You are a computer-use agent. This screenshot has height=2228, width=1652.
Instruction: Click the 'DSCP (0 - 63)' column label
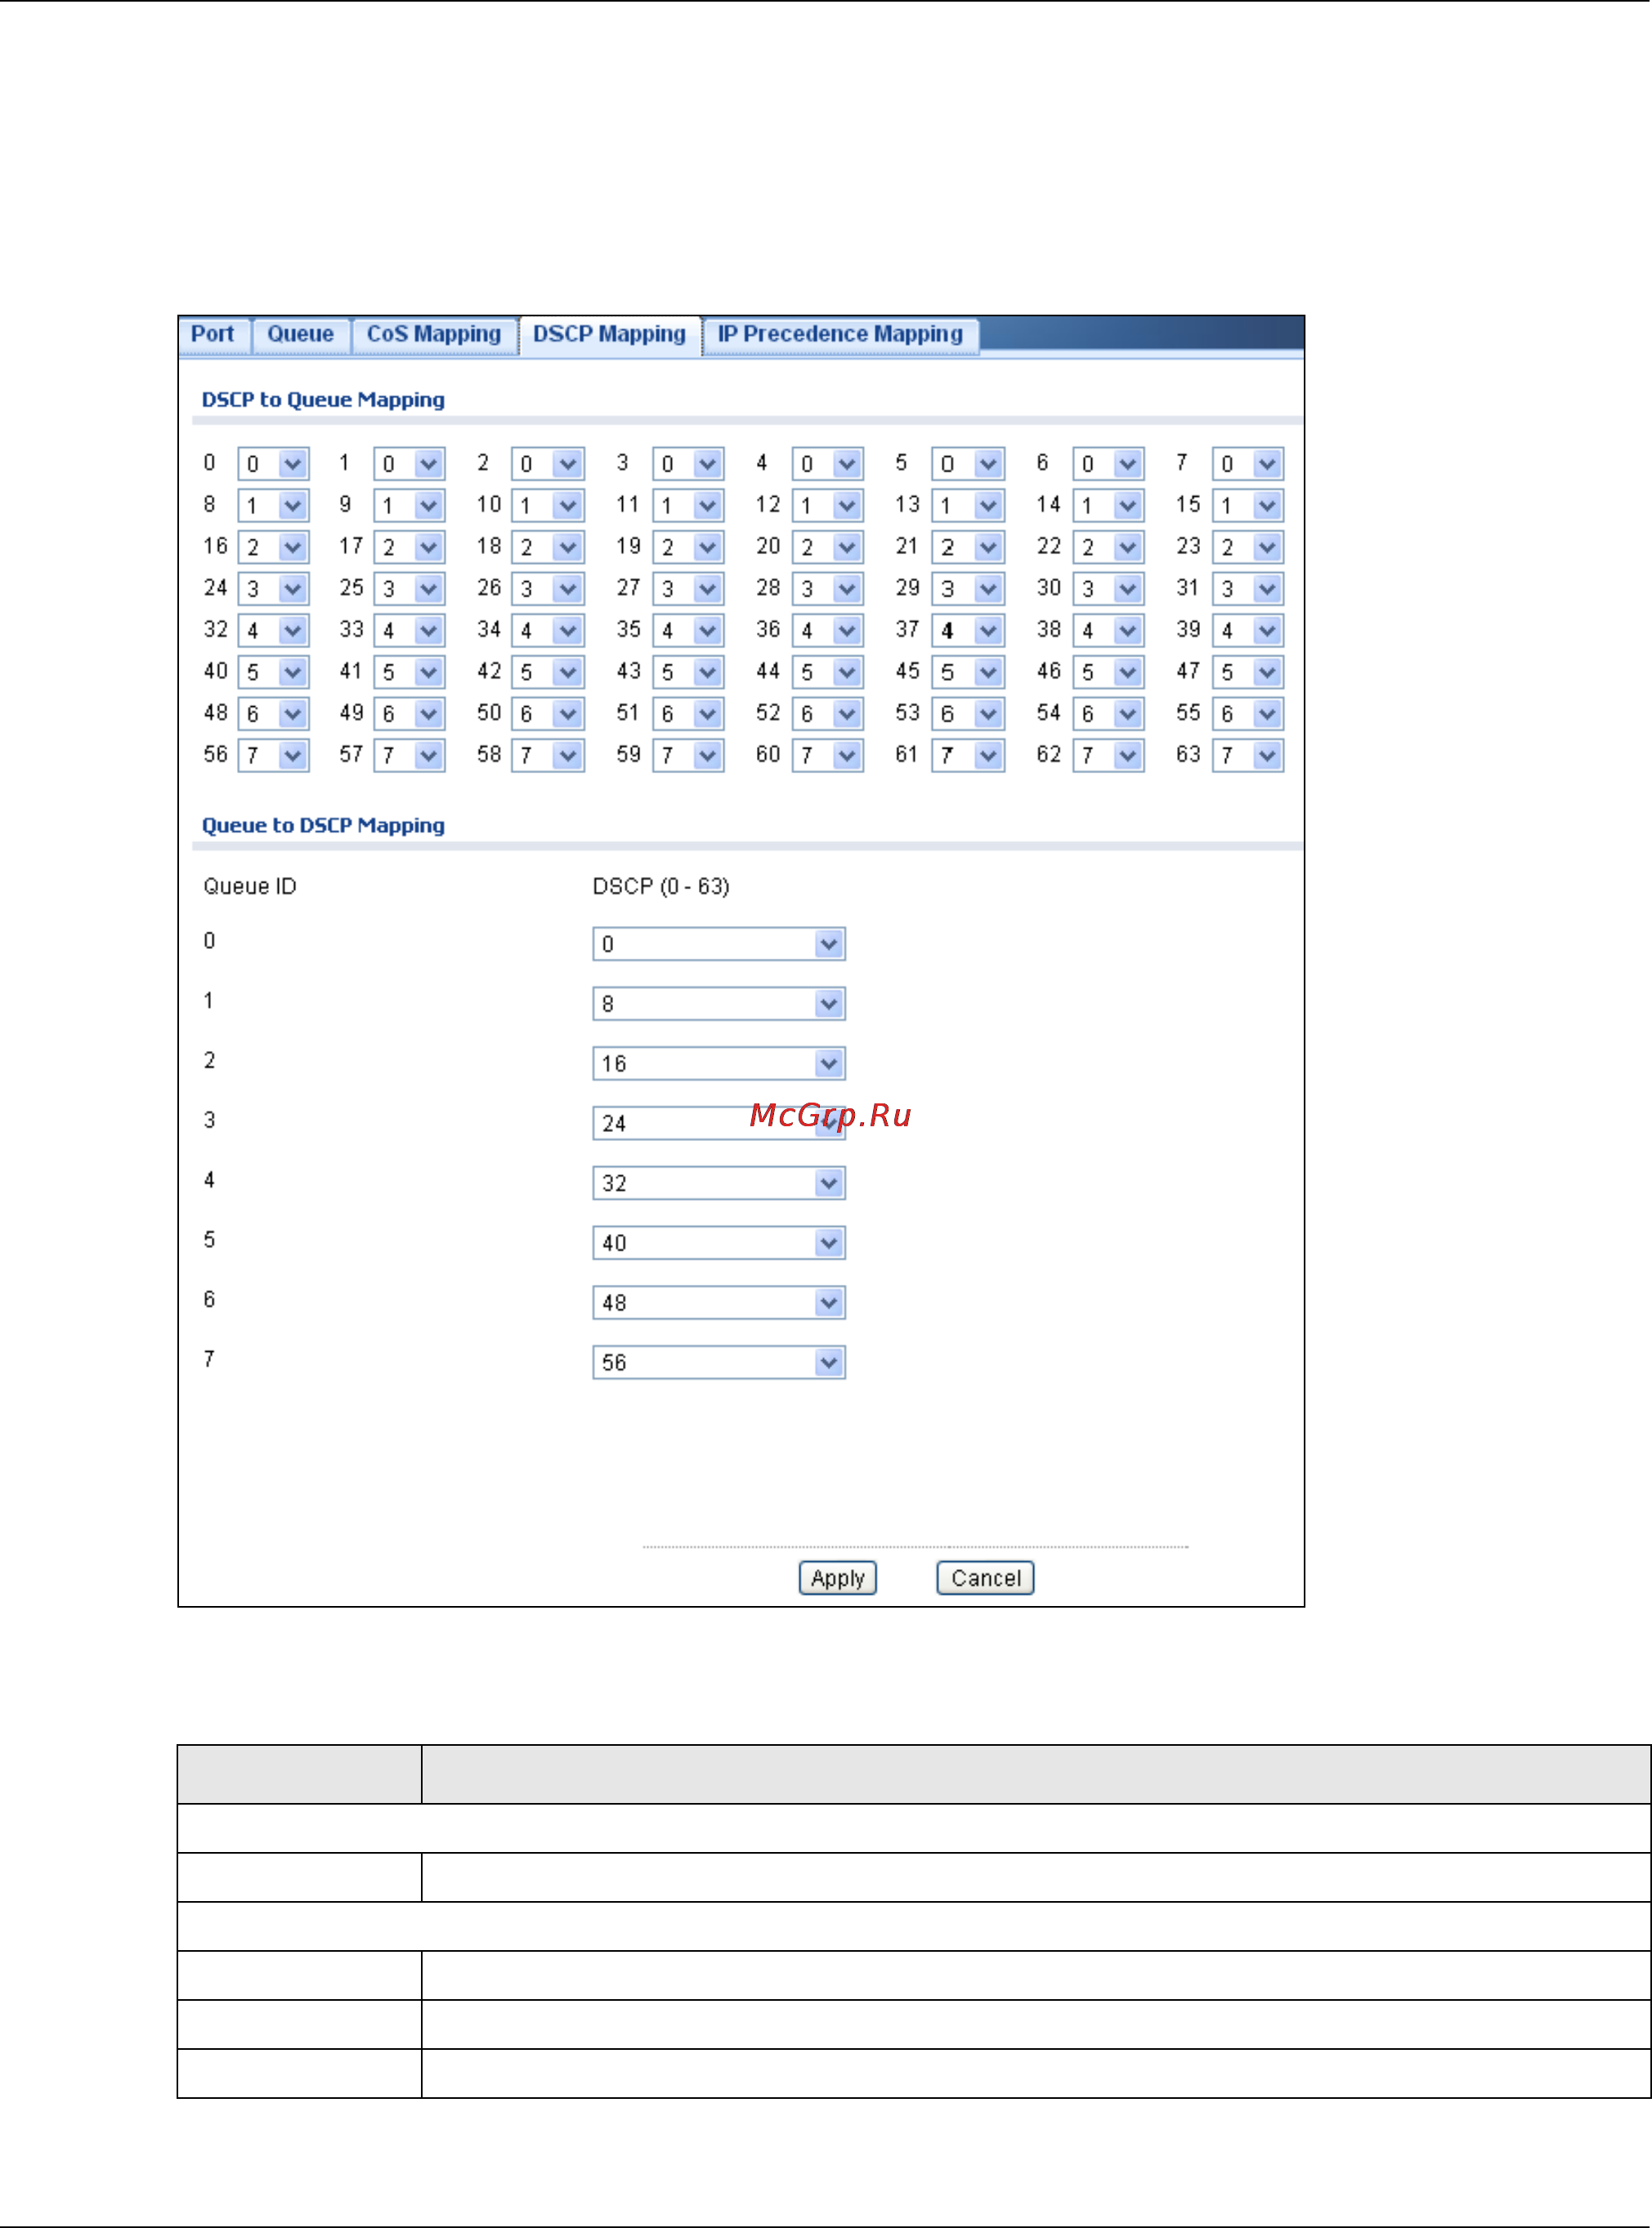pos(661,887)
